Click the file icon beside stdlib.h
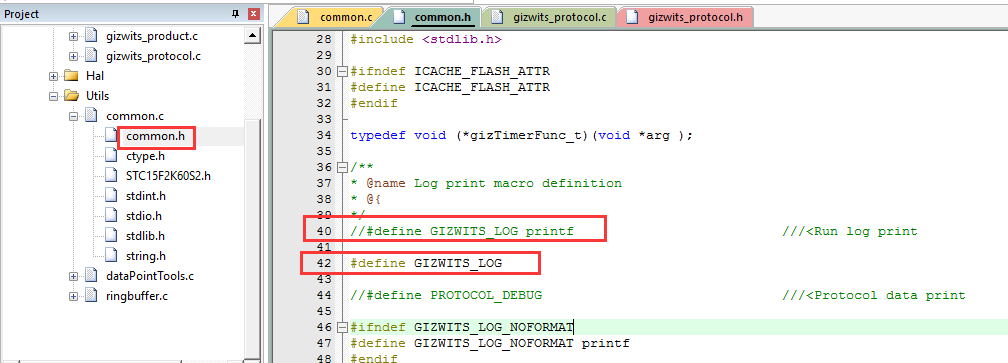 [x=112, y=236]
